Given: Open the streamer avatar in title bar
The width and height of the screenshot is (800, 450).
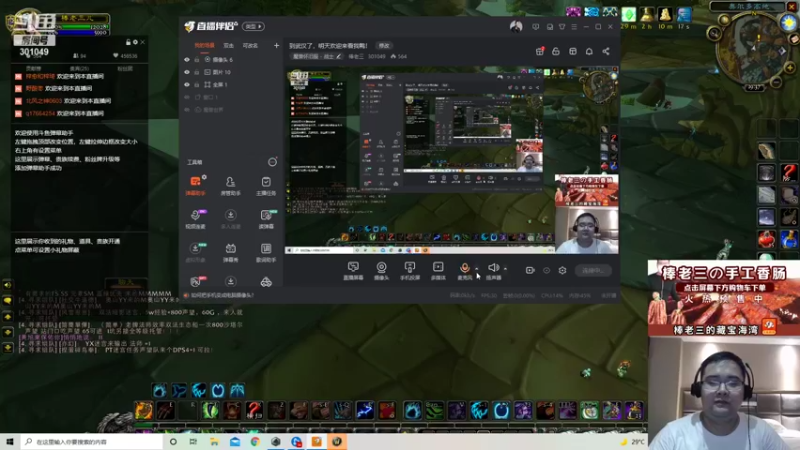Looking at the screenshot, I should (x=516, y=27).
